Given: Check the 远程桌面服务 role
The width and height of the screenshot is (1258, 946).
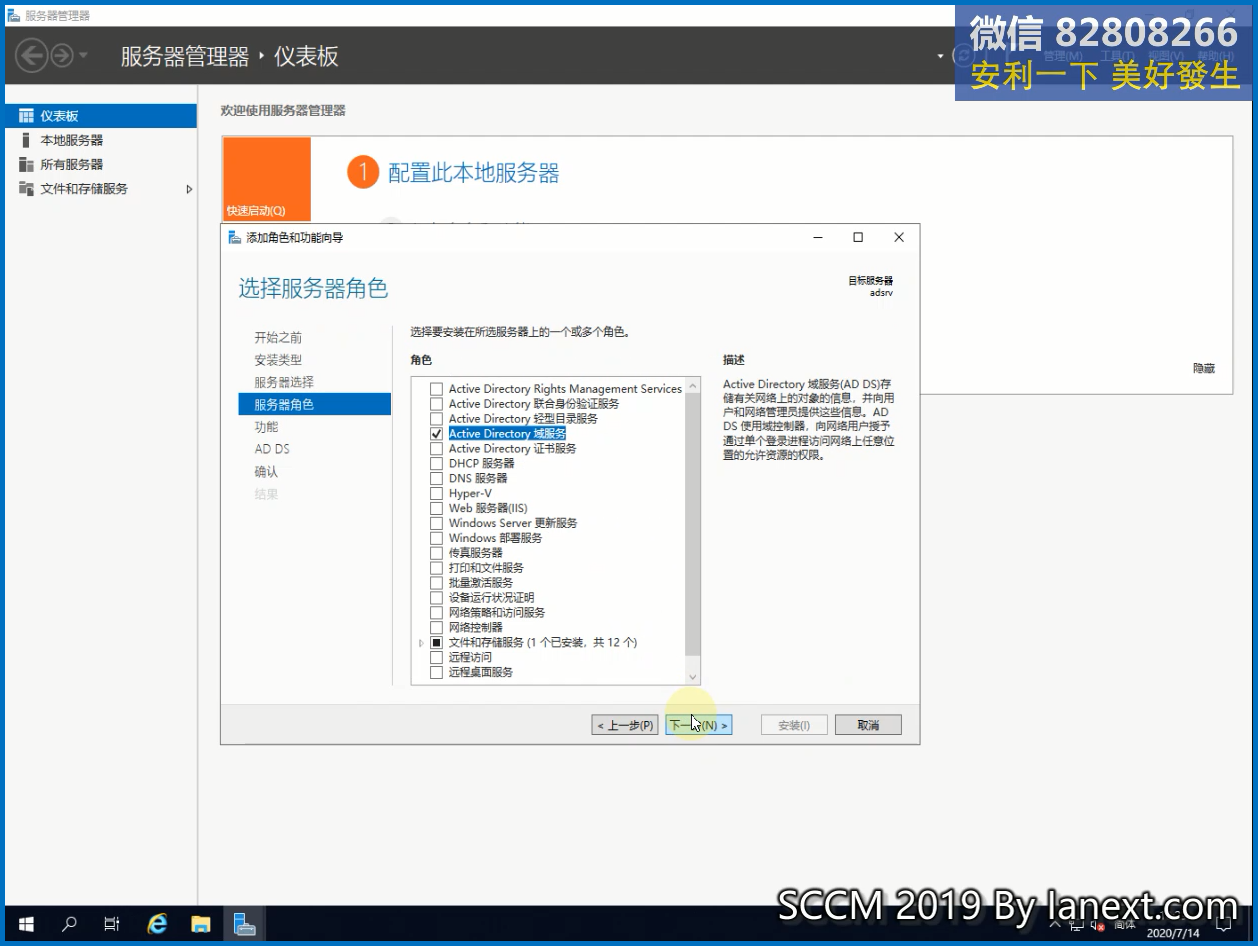Looking at the screenshot, I should [x=436, y=672].
